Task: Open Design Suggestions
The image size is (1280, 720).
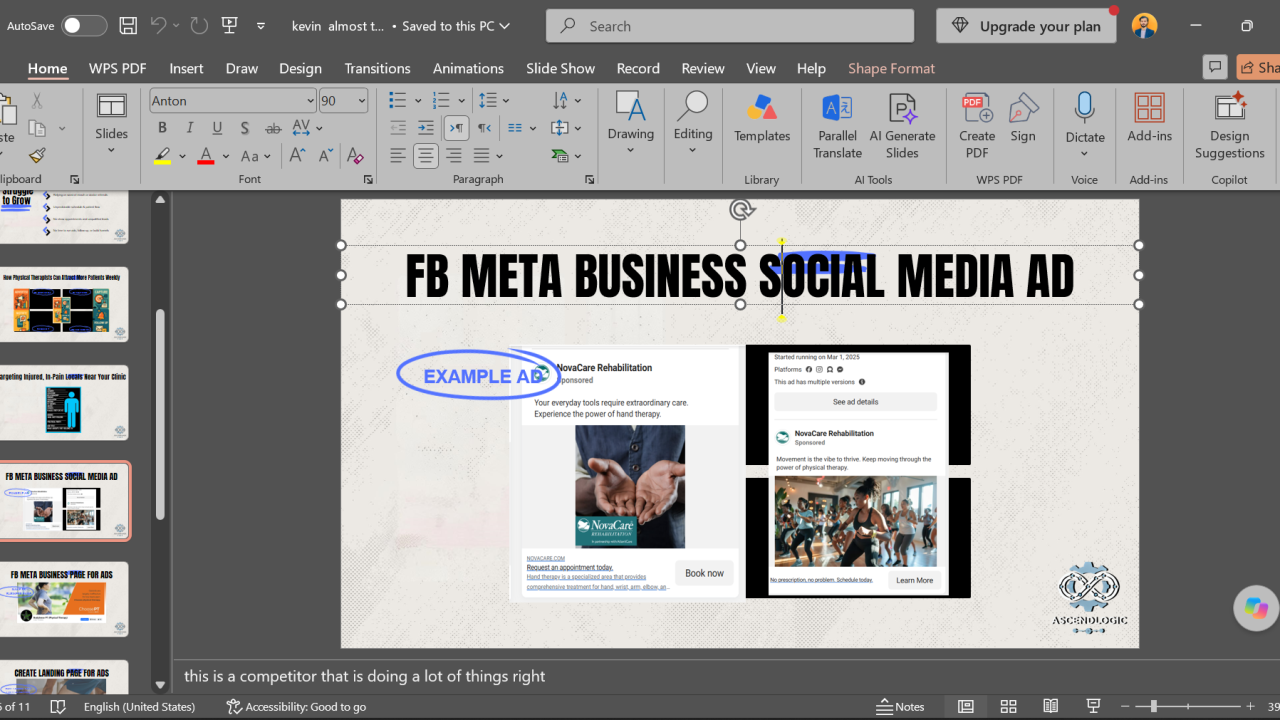Action: (x=1229, y=126)
